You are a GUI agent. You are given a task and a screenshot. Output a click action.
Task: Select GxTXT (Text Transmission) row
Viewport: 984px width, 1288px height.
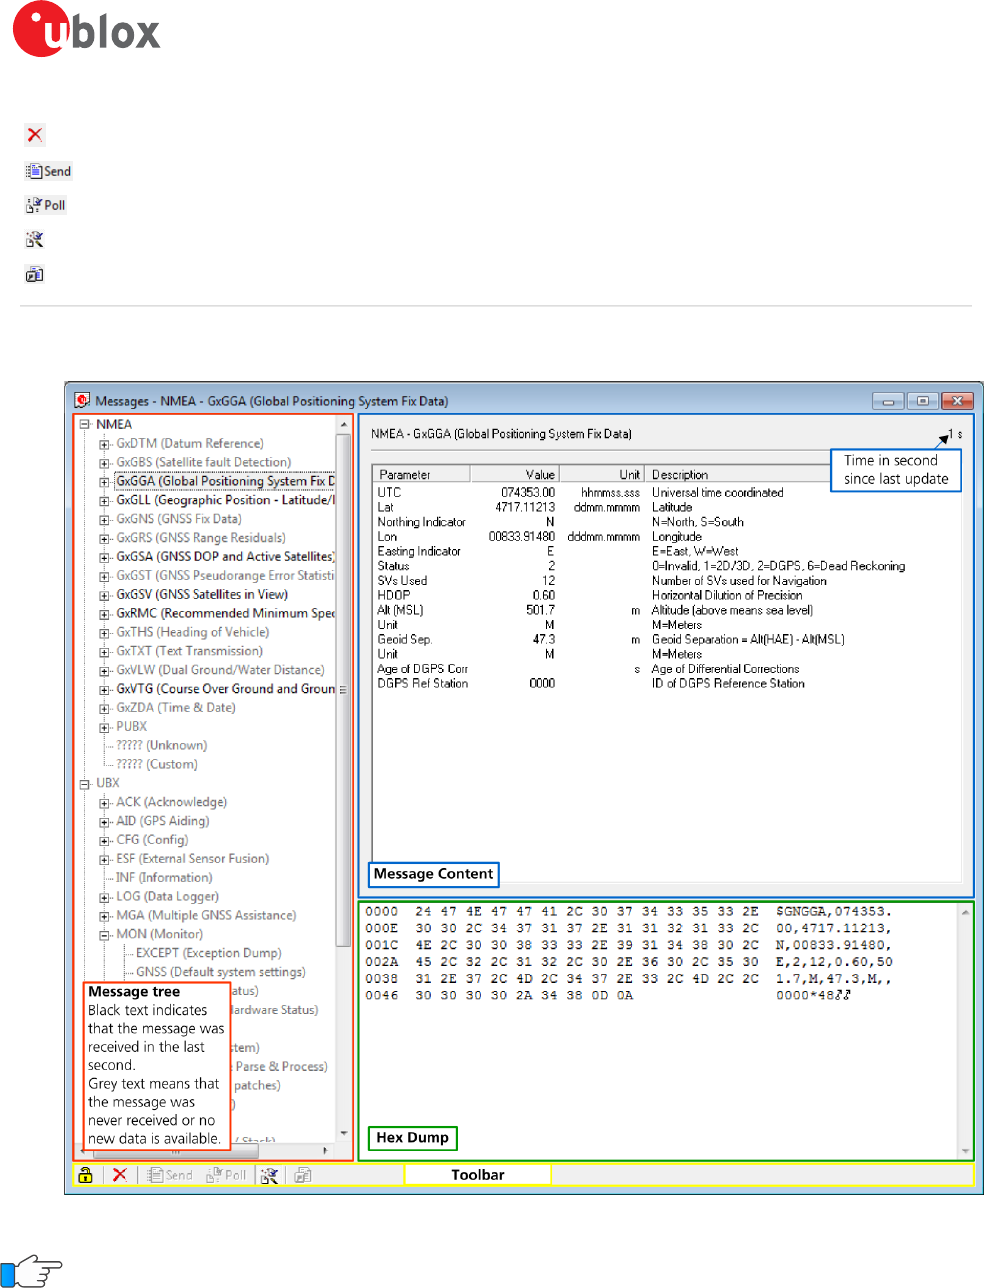190,651
